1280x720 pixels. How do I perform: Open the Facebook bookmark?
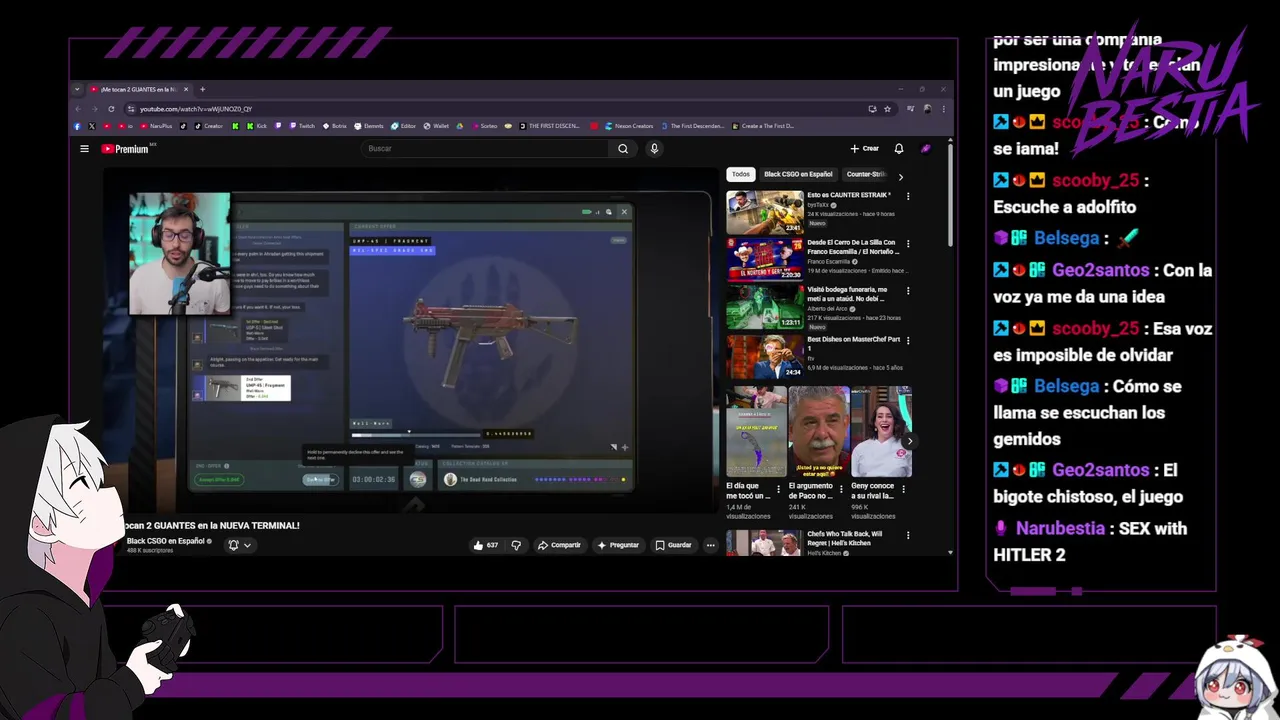click(x=77, y=126)
